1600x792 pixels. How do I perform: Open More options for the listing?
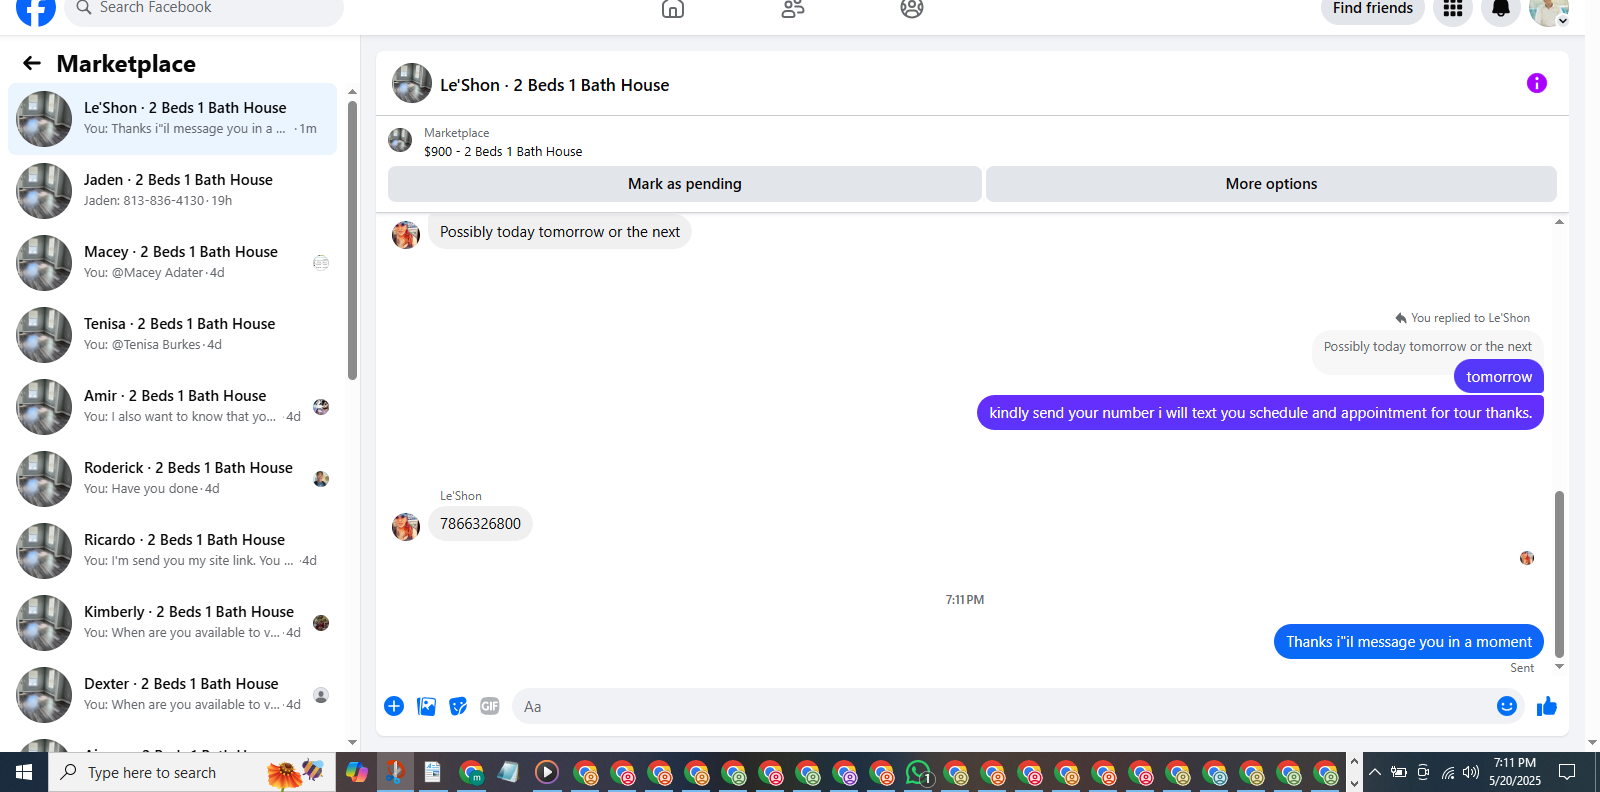point(1271,184)
